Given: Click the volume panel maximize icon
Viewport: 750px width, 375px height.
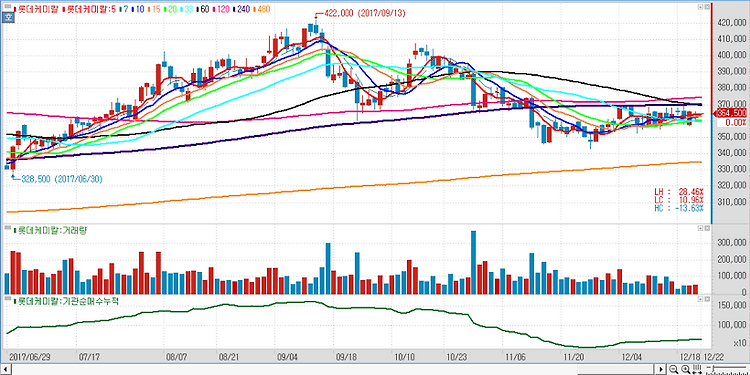Looking at the screenshot, I should (x=700, y=229).
